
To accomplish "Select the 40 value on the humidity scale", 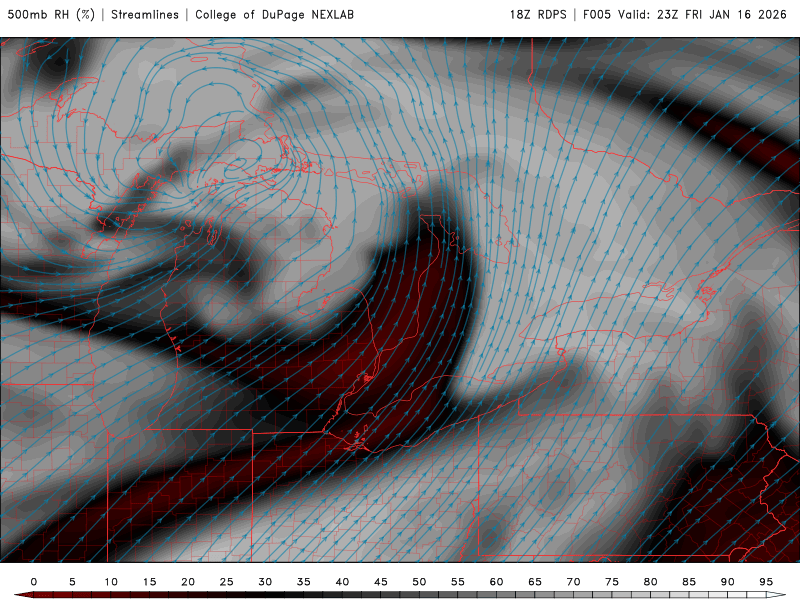I will 342,582.
